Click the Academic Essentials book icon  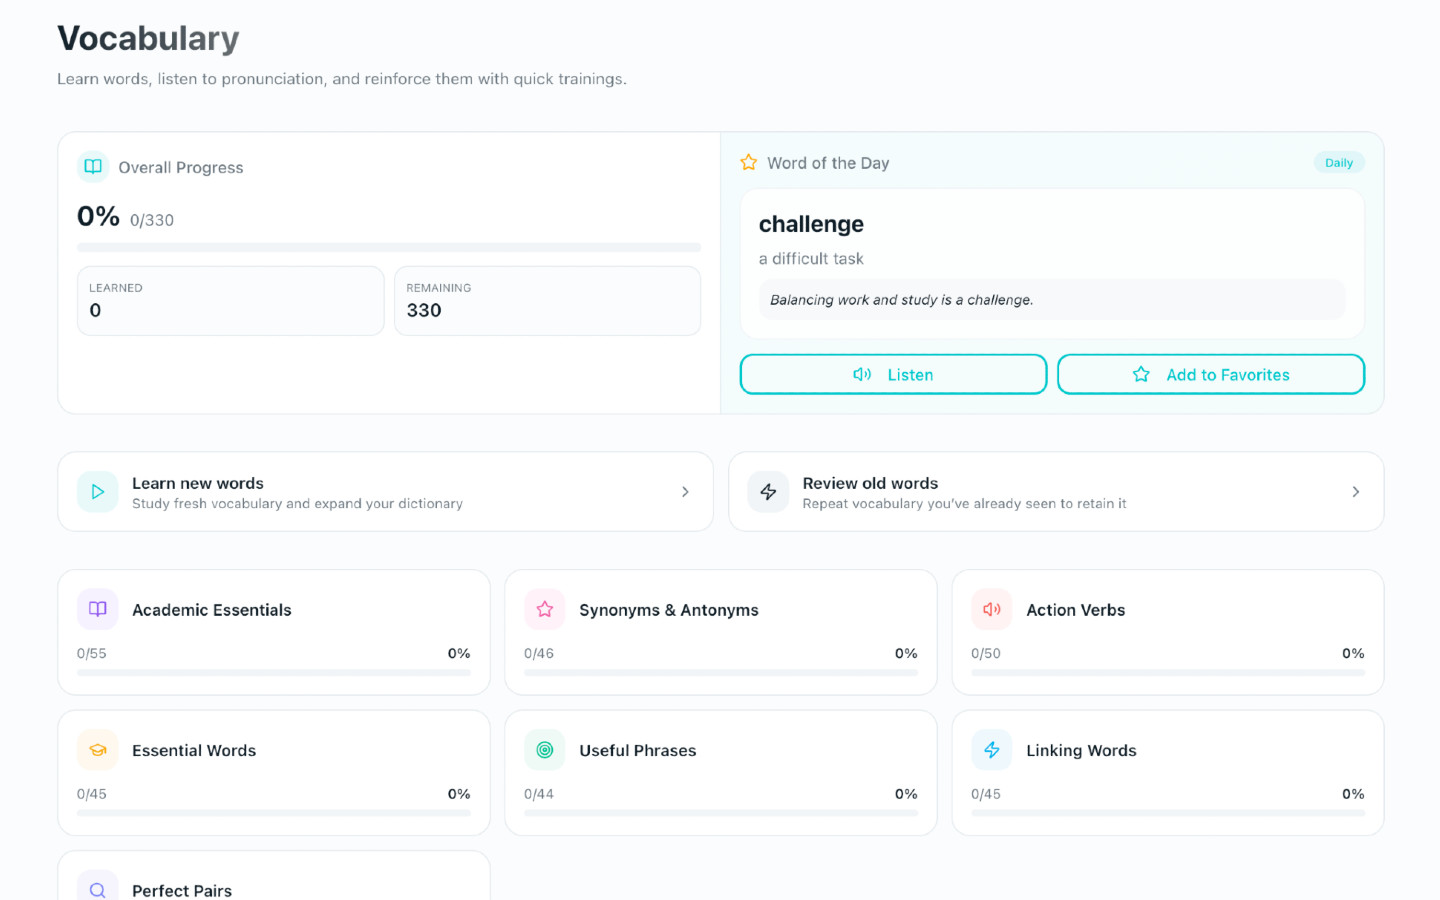pos(98,609)
